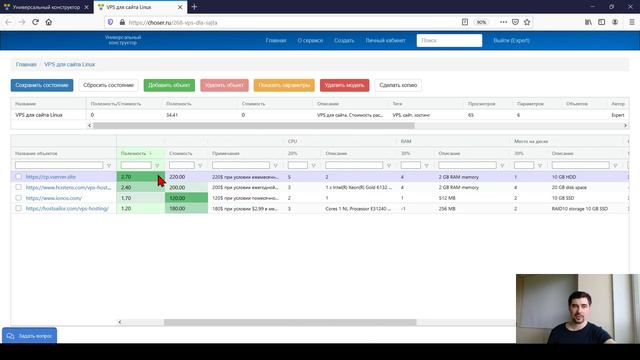640x360 pixels.
Task: Close the Универсальный конструктор tab
Action: (x=87, y=7)
